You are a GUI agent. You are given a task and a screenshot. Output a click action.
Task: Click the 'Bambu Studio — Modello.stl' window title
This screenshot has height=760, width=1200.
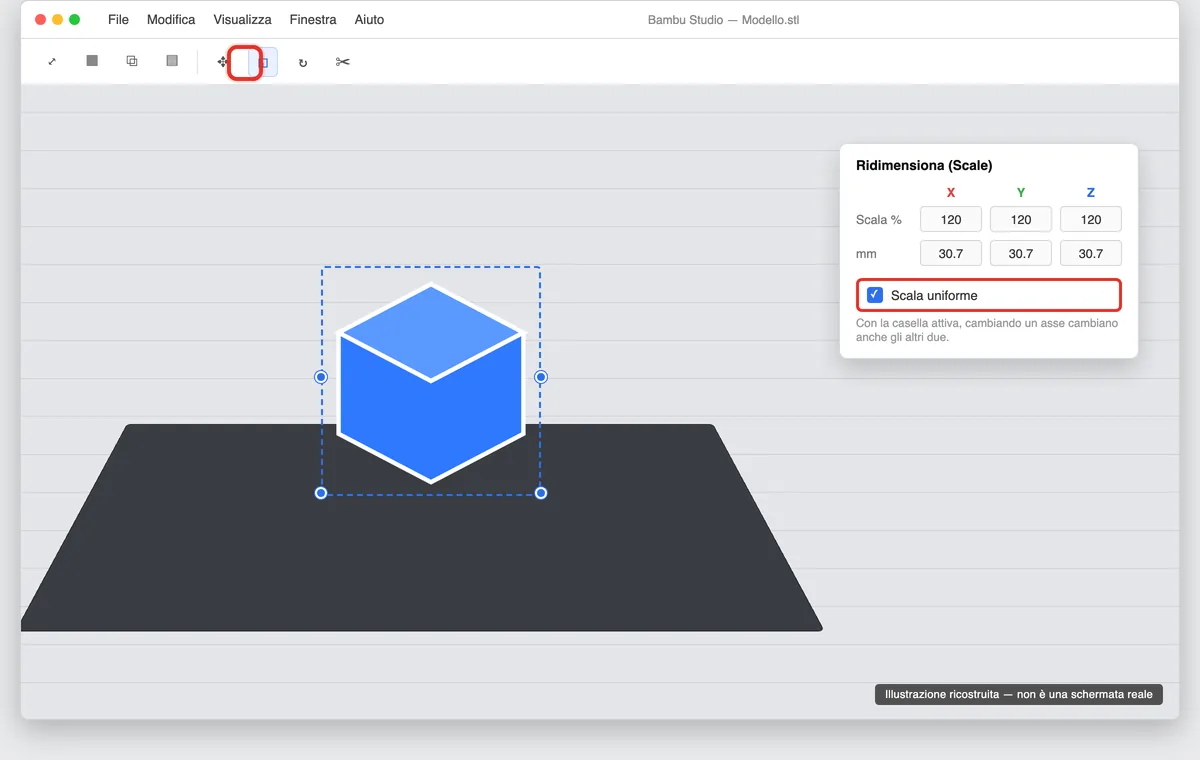723,20
